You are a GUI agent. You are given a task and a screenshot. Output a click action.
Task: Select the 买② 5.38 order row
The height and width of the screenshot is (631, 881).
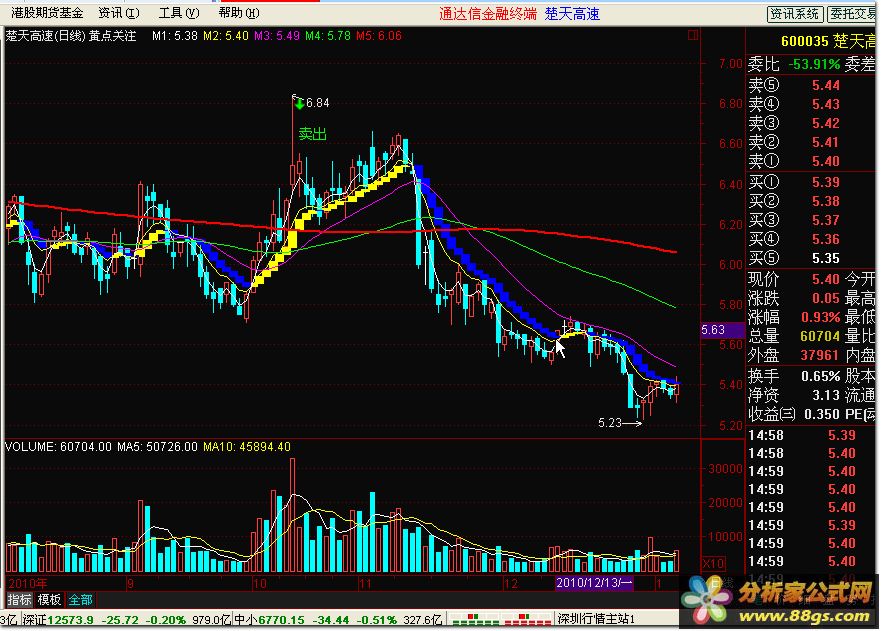(812, 202)
